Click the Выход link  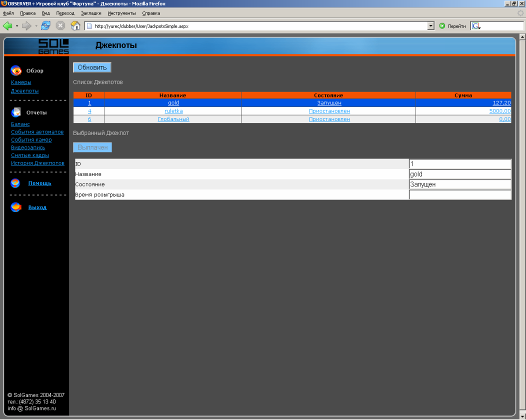click(37, 207)
